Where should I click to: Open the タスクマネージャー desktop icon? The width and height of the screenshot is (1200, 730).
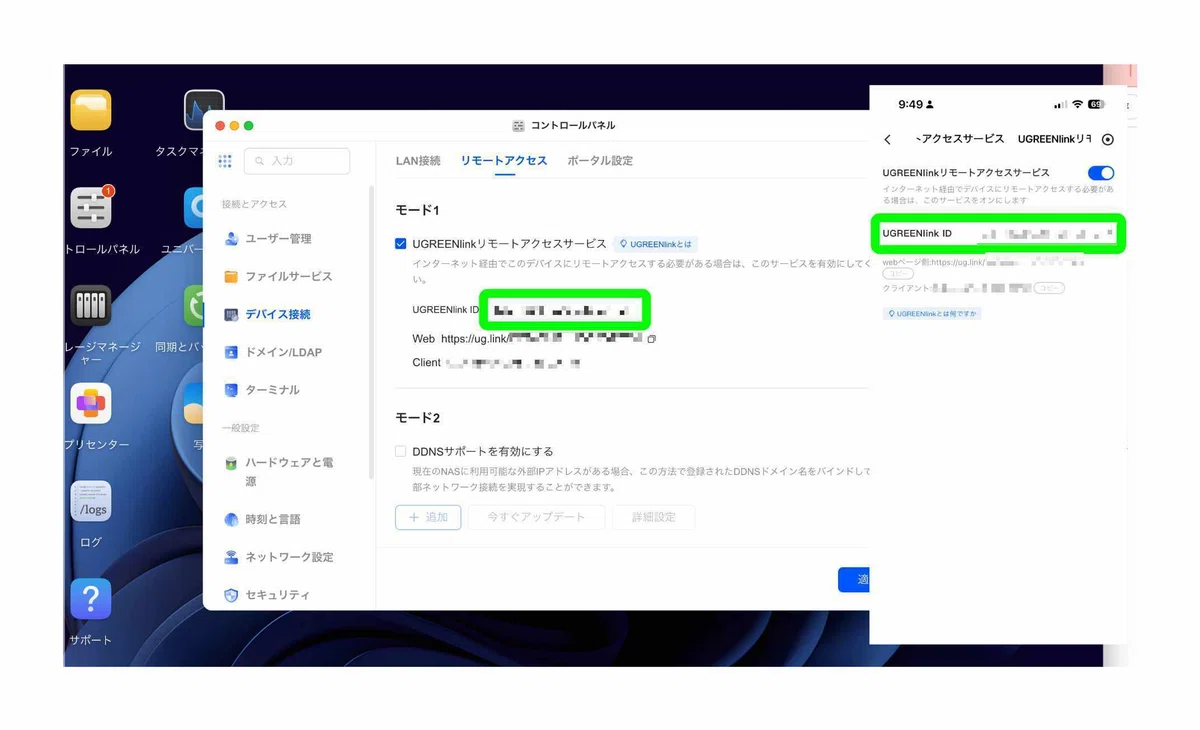(203, 110)
